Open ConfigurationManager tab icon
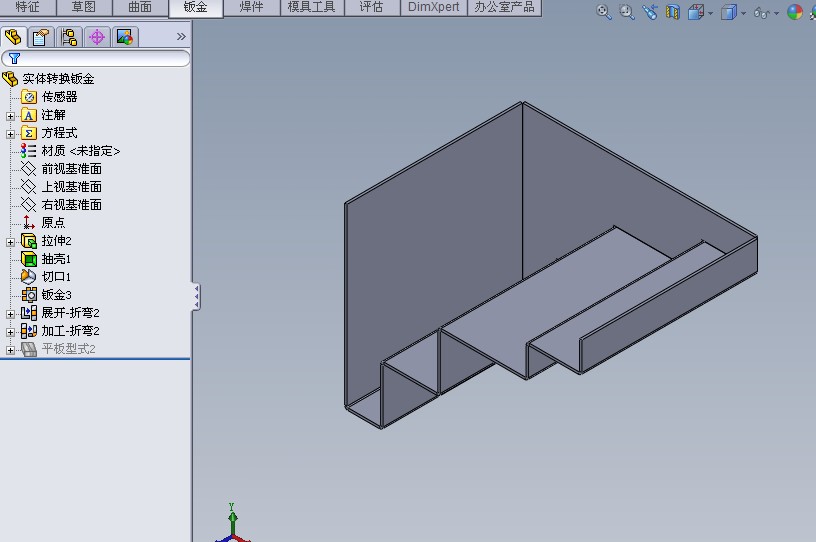 coord(69,37)
